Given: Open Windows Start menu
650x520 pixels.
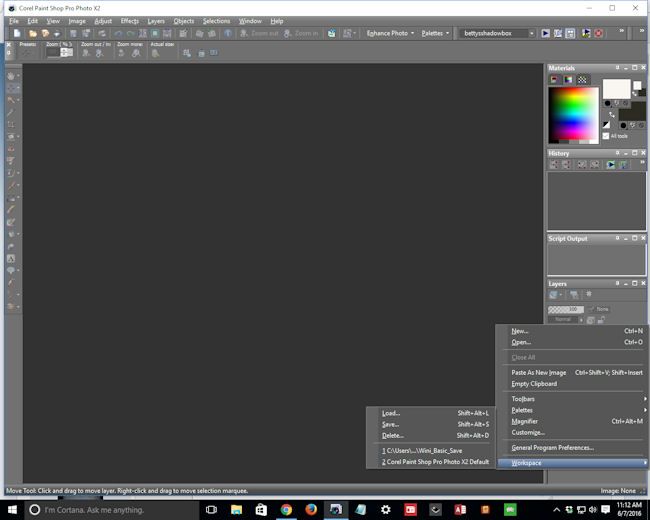Looking at the screenshot, I should (12, 510).
